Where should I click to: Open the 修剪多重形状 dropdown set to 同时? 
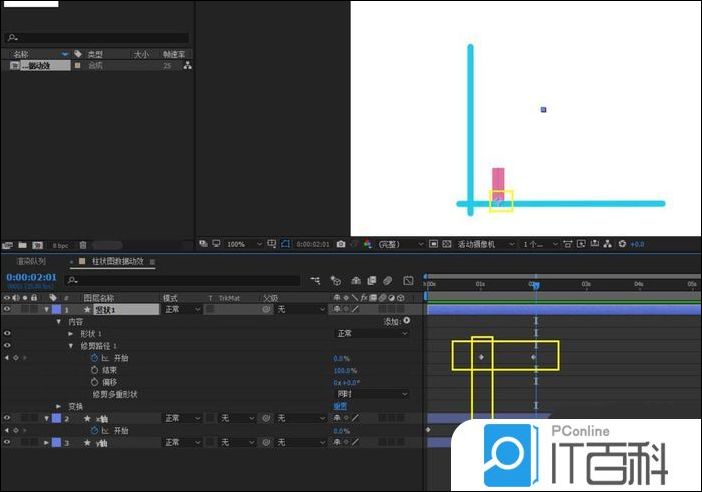[371, 394]
